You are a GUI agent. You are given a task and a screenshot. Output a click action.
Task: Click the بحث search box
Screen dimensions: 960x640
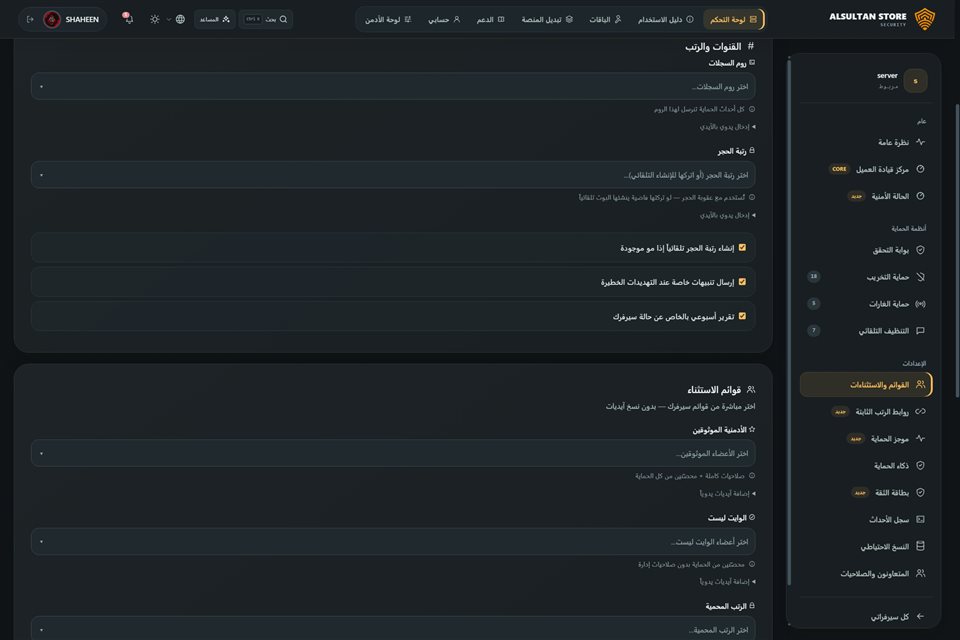[266, 20]
